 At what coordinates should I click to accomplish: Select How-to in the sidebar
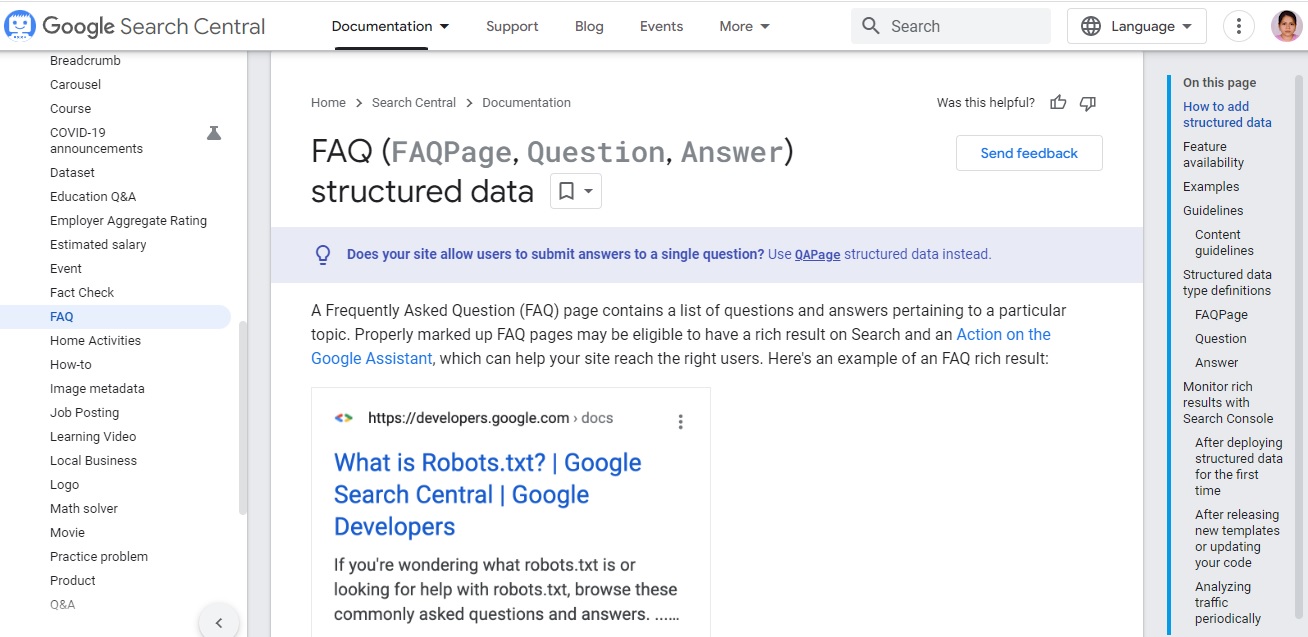pos(71,365)
